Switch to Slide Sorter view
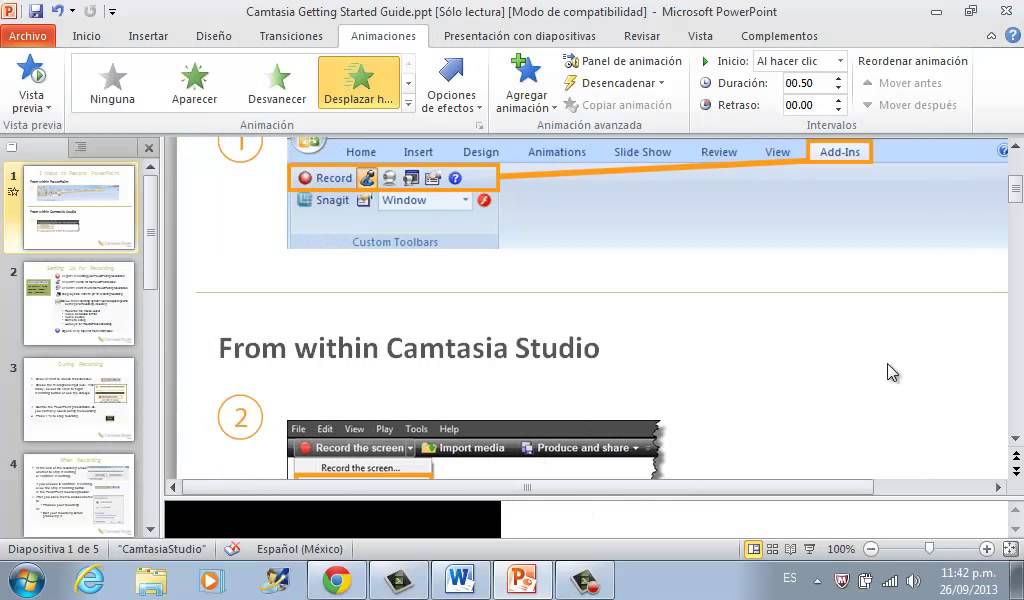This screenshot has width=1024, height=600. (772, 549)
